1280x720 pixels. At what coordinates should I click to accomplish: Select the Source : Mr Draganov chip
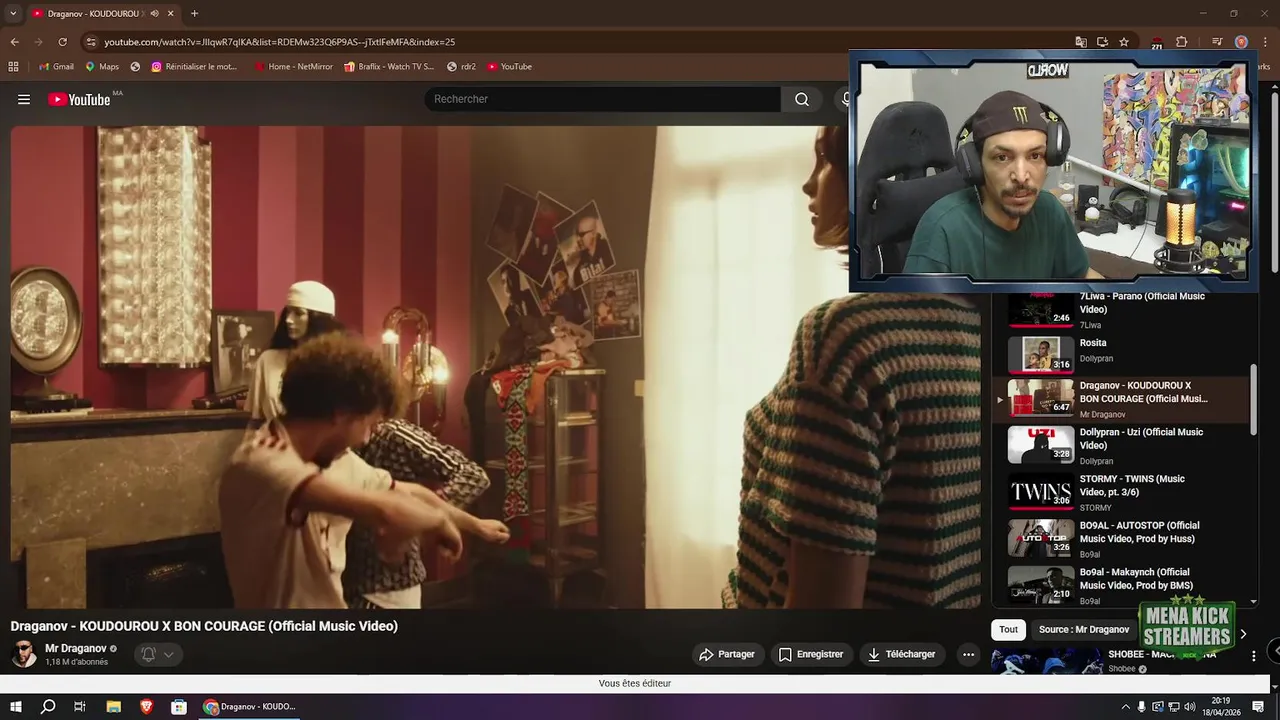tap(1084, 630)
